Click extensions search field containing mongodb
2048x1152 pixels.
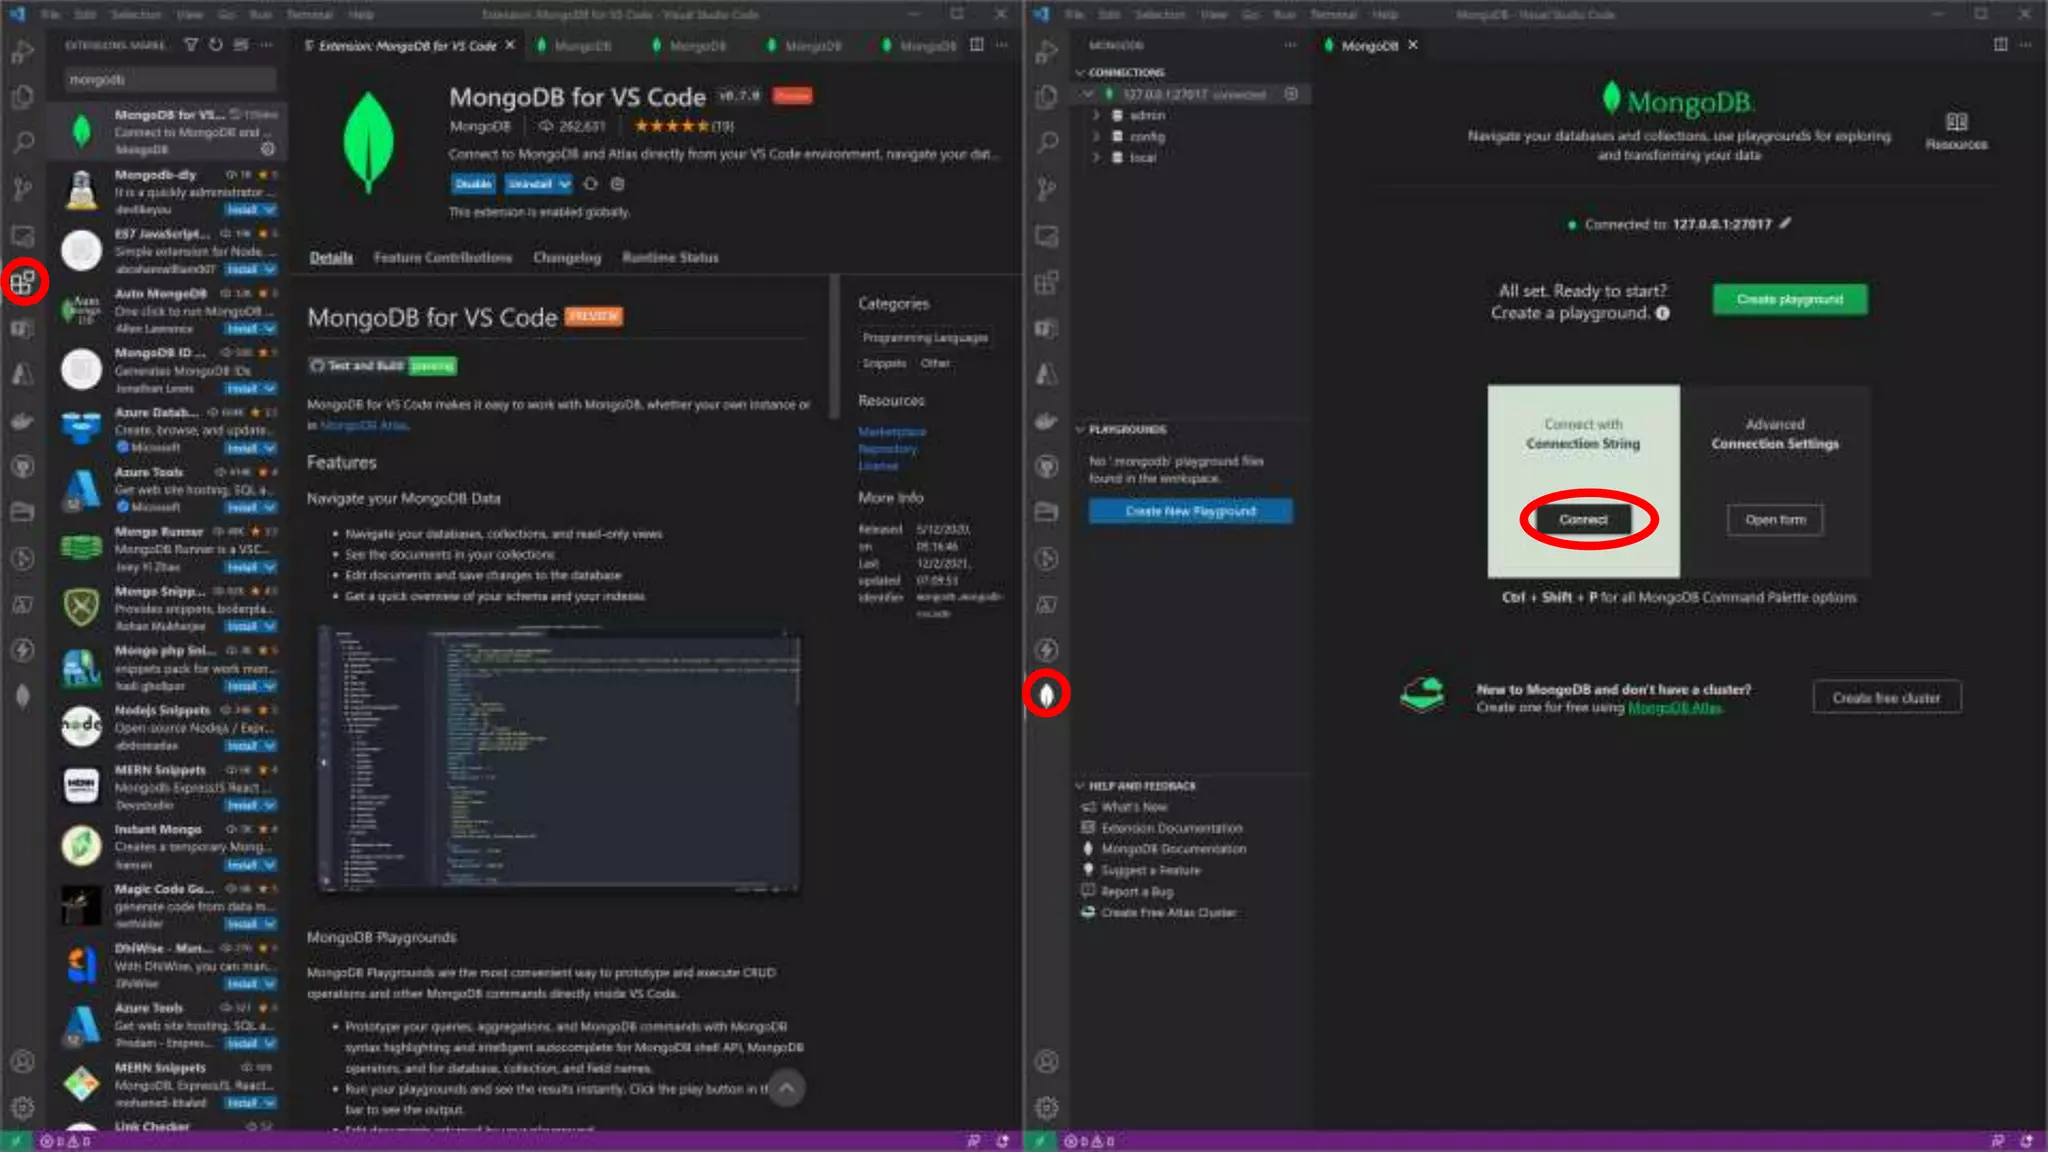(x=170, y=79)
